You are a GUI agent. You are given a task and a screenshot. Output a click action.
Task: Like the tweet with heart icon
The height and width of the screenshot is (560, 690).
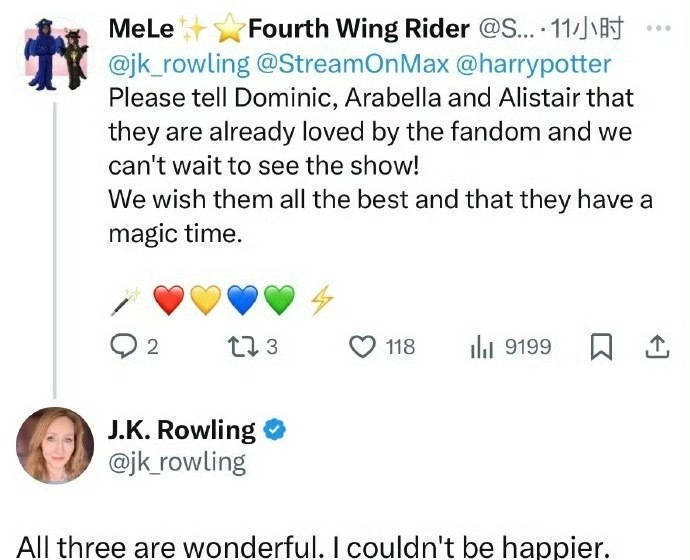tap(361, 347)
